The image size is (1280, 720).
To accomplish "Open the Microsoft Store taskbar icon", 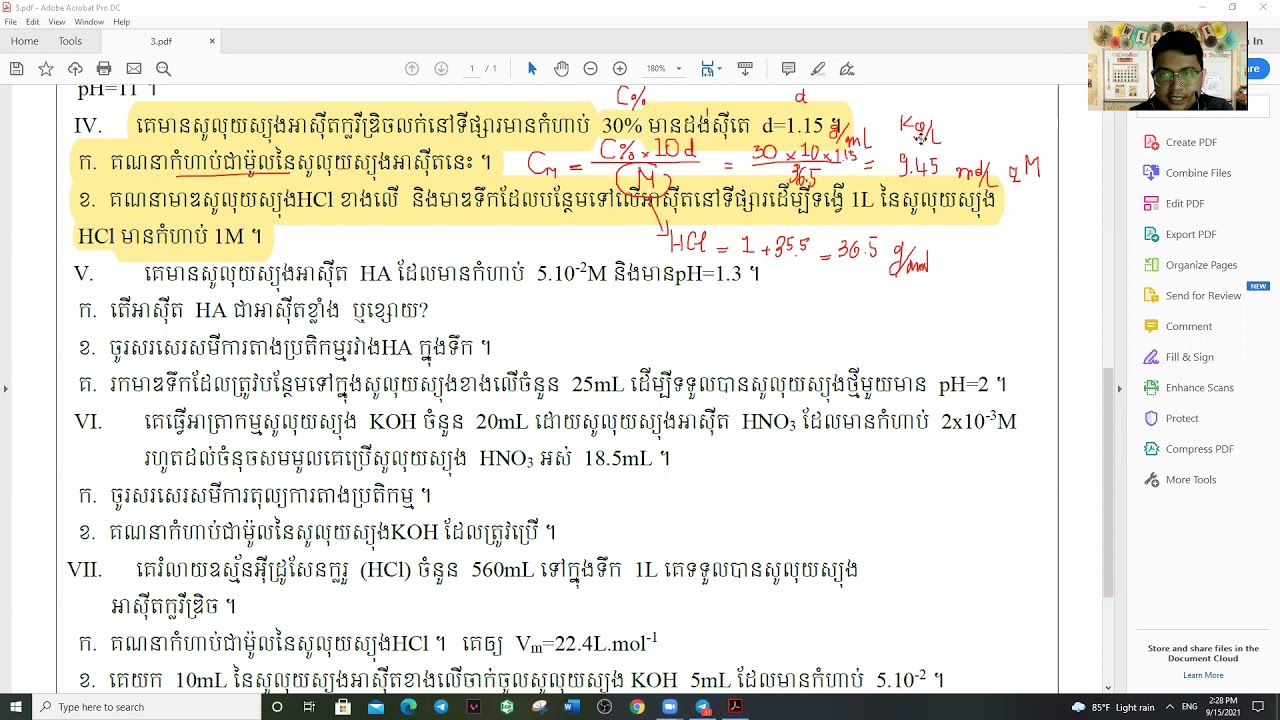I will point(343,707).
